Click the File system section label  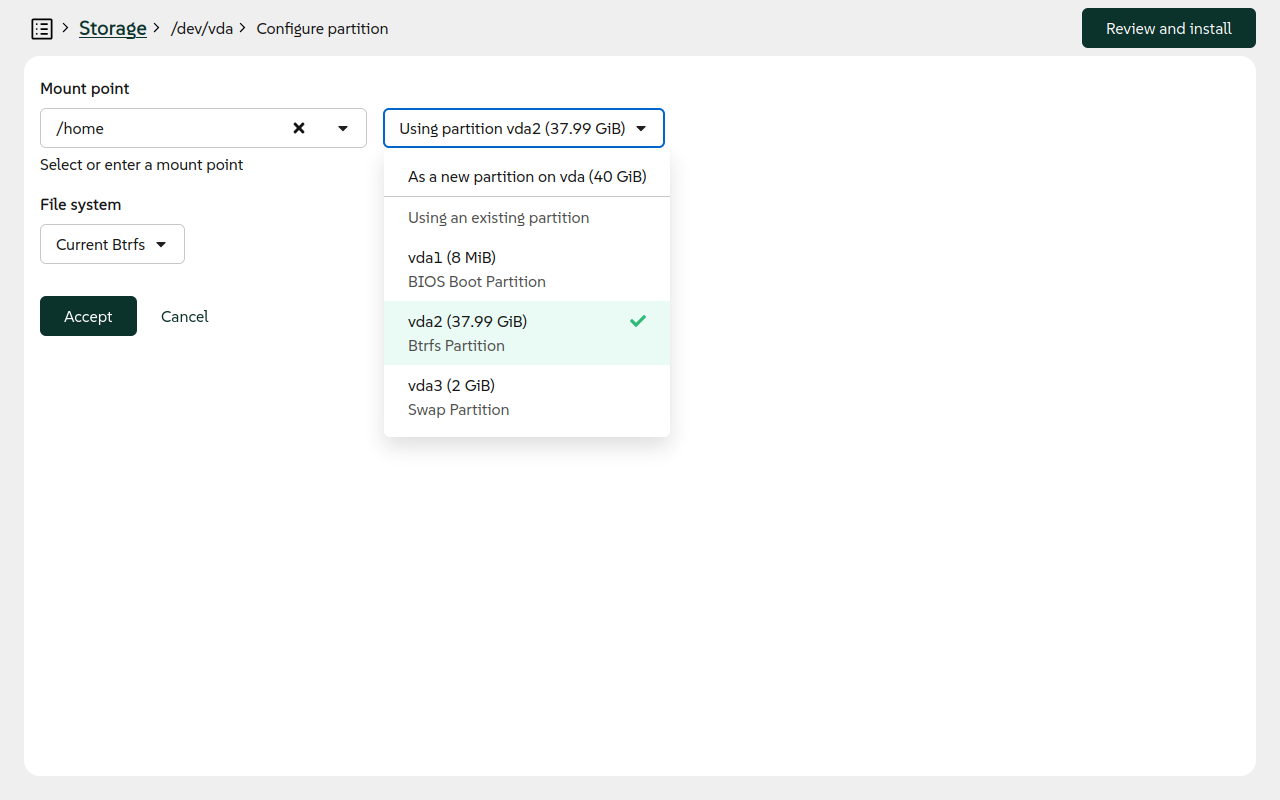click(x=80, y=204)
